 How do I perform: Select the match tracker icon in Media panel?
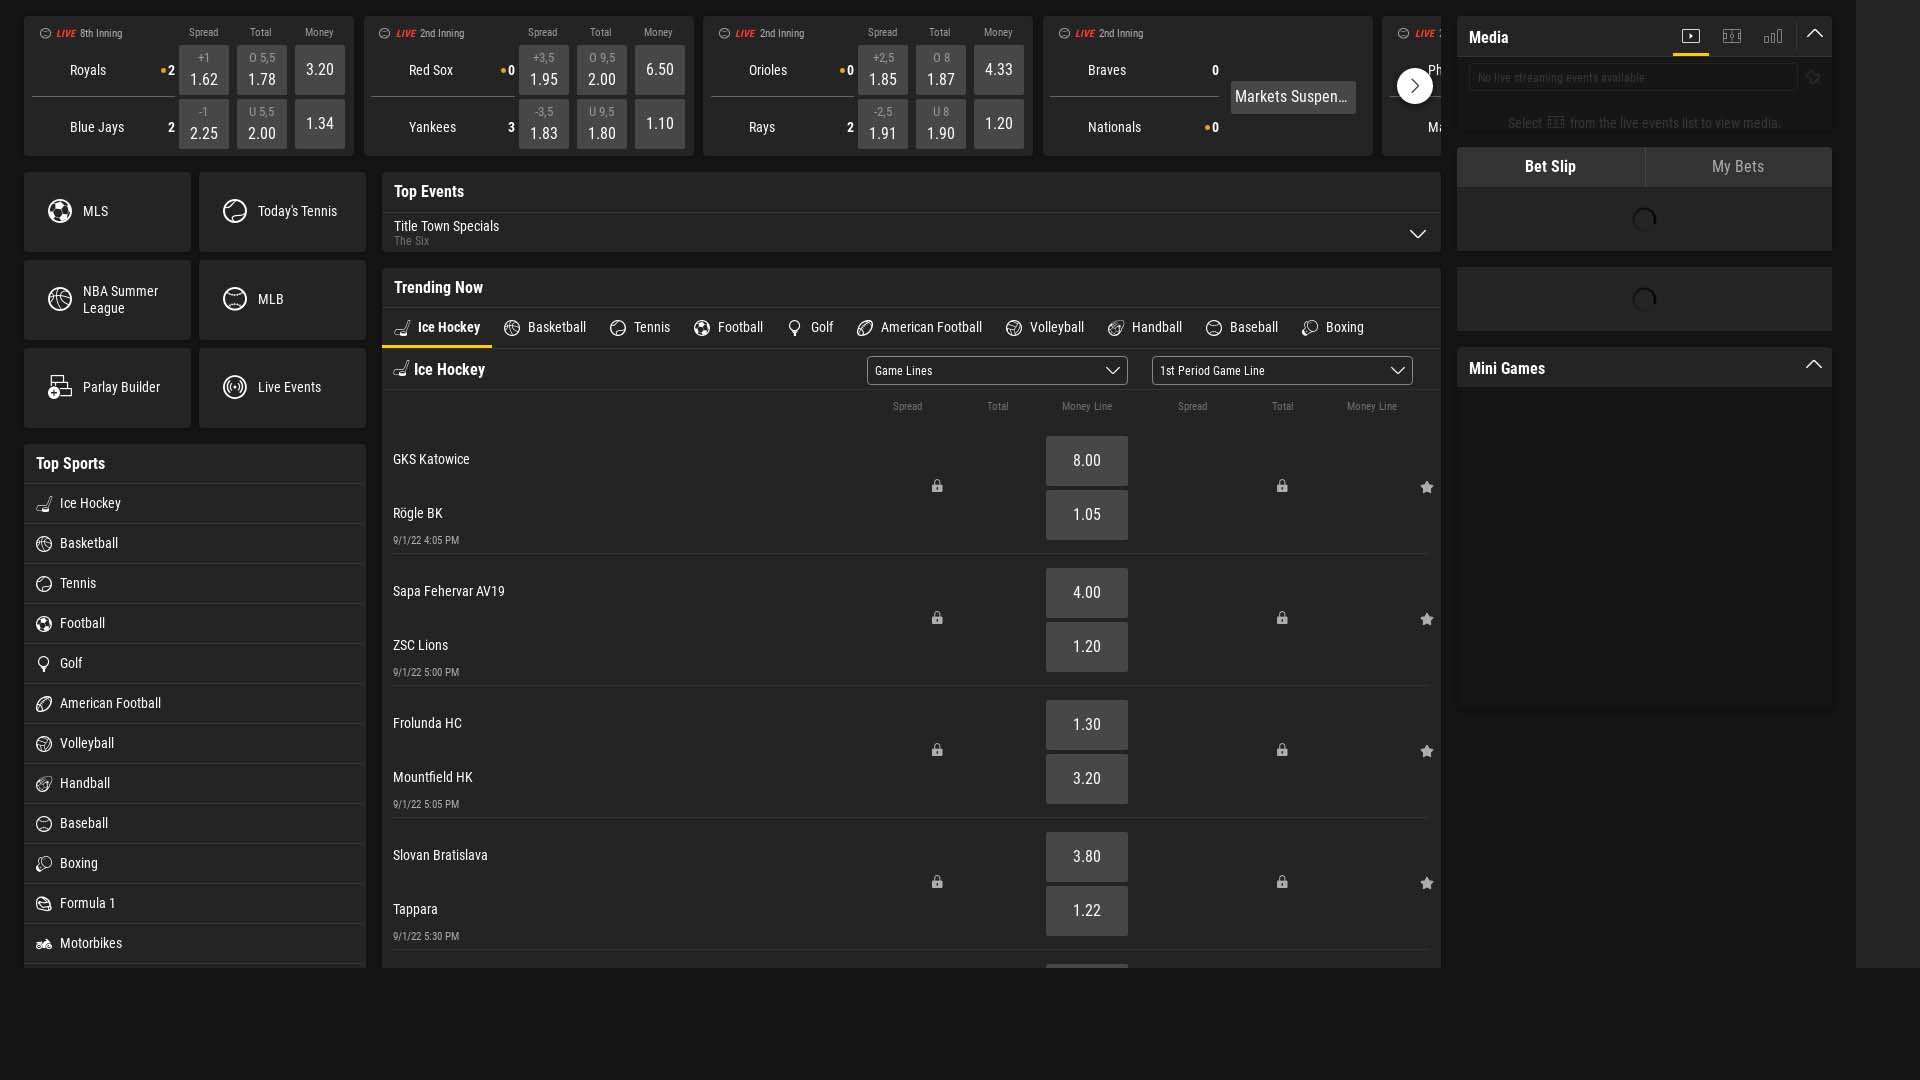coord(1732,36)
